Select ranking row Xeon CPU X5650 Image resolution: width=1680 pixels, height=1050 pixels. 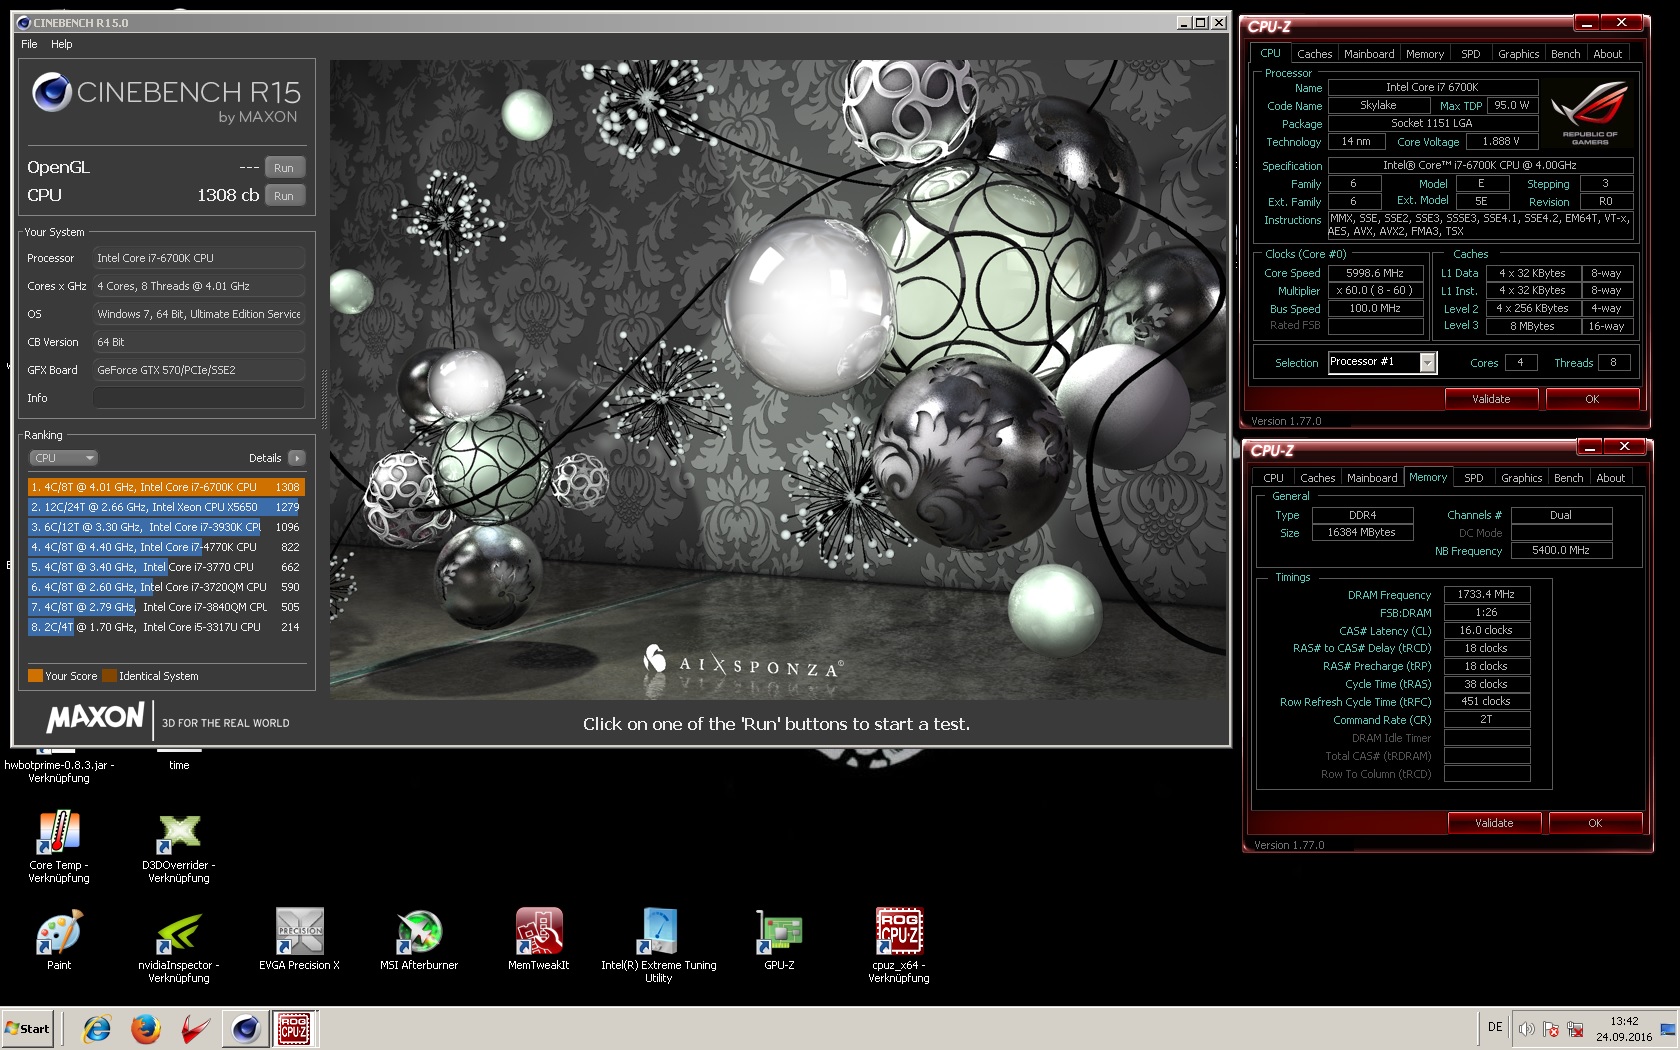click(166, 507)
